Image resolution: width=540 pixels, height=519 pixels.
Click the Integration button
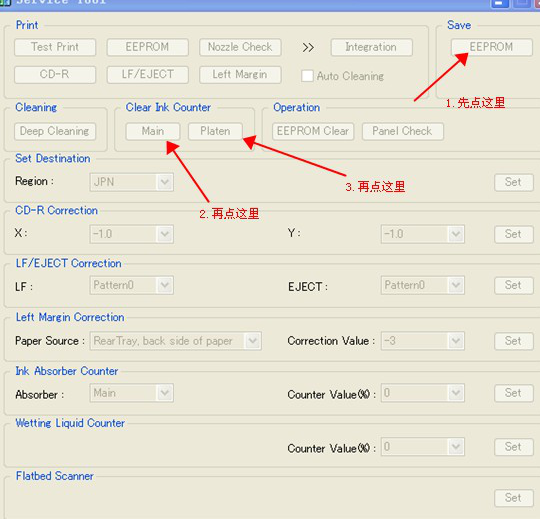pyautogui.click(x=371, y=47)
